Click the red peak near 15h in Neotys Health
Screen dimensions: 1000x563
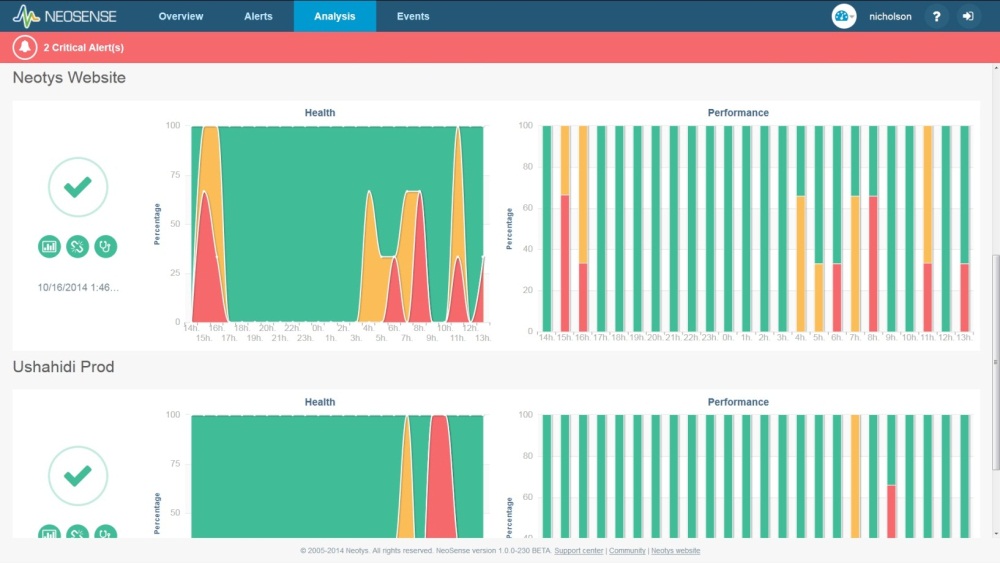click(x=205, y=268)
